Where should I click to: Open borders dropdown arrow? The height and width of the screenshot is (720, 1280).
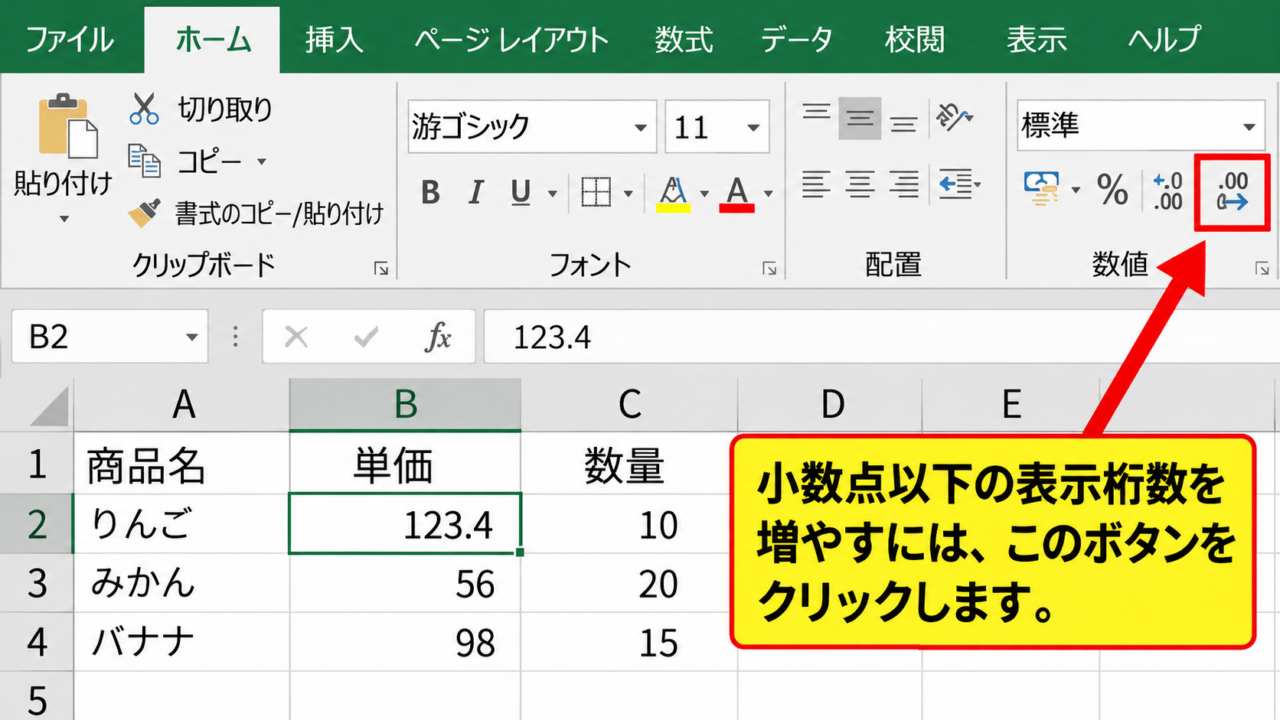pyautogui.click(x=628, y=193)
